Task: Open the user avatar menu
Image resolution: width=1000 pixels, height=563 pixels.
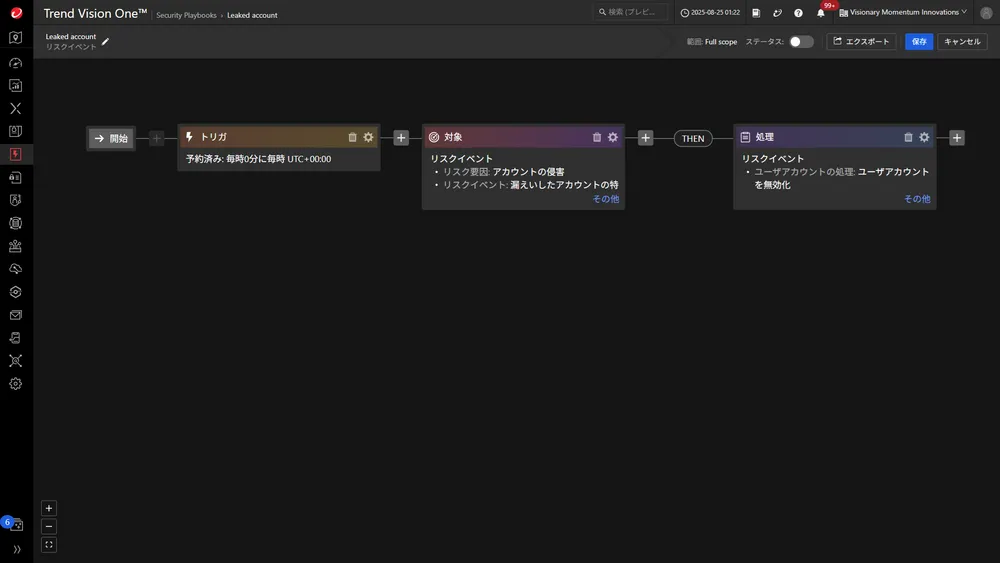Action: click(x=986, y=13)
